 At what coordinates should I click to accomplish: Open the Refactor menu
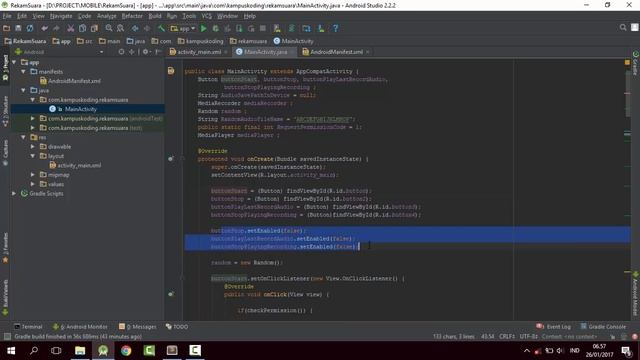132,16
